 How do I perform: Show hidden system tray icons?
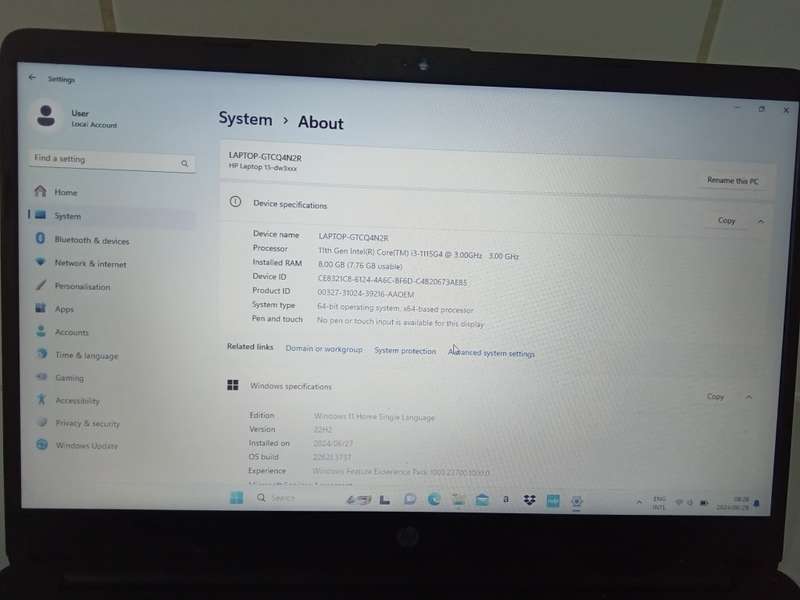point(639,503)
